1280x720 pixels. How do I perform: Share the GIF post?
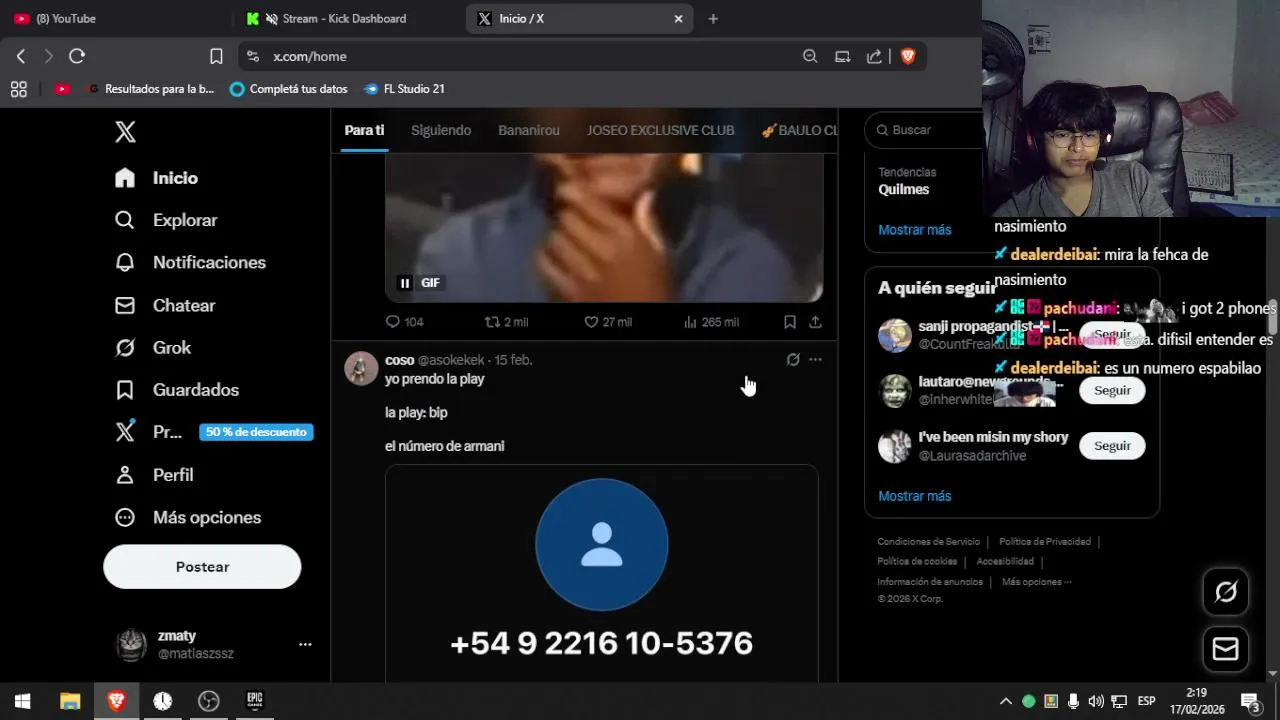[x=815, y=322]
